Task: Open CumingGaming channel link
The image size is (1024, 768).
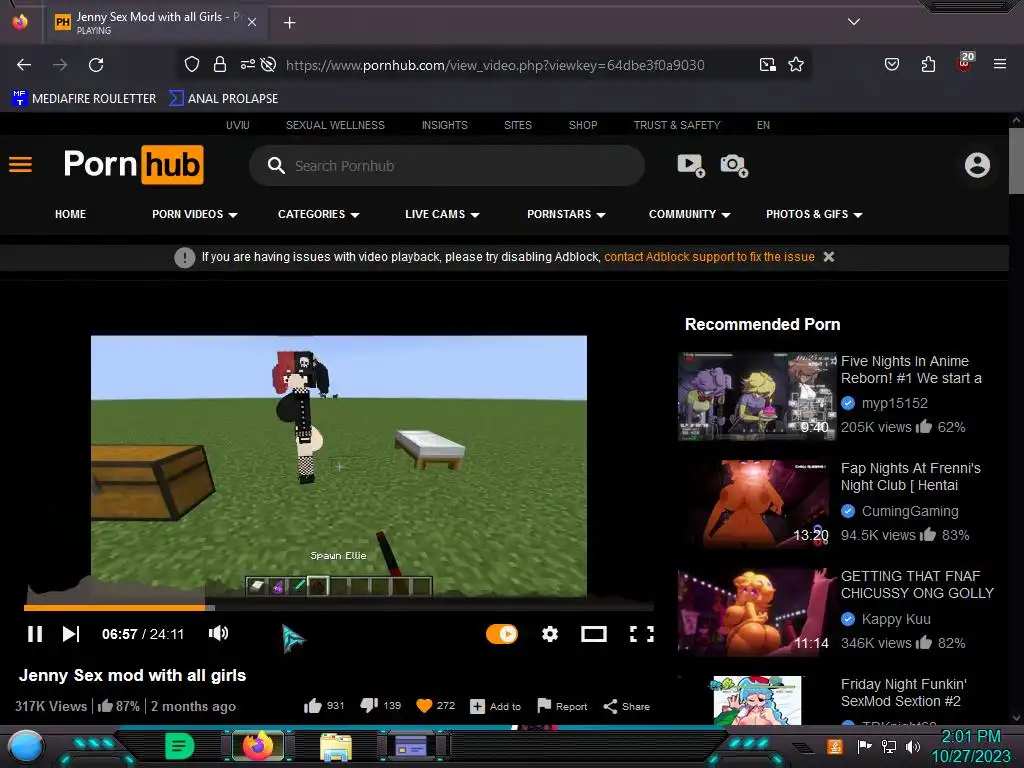Action: pyautogui.click(x=910, y=511)
